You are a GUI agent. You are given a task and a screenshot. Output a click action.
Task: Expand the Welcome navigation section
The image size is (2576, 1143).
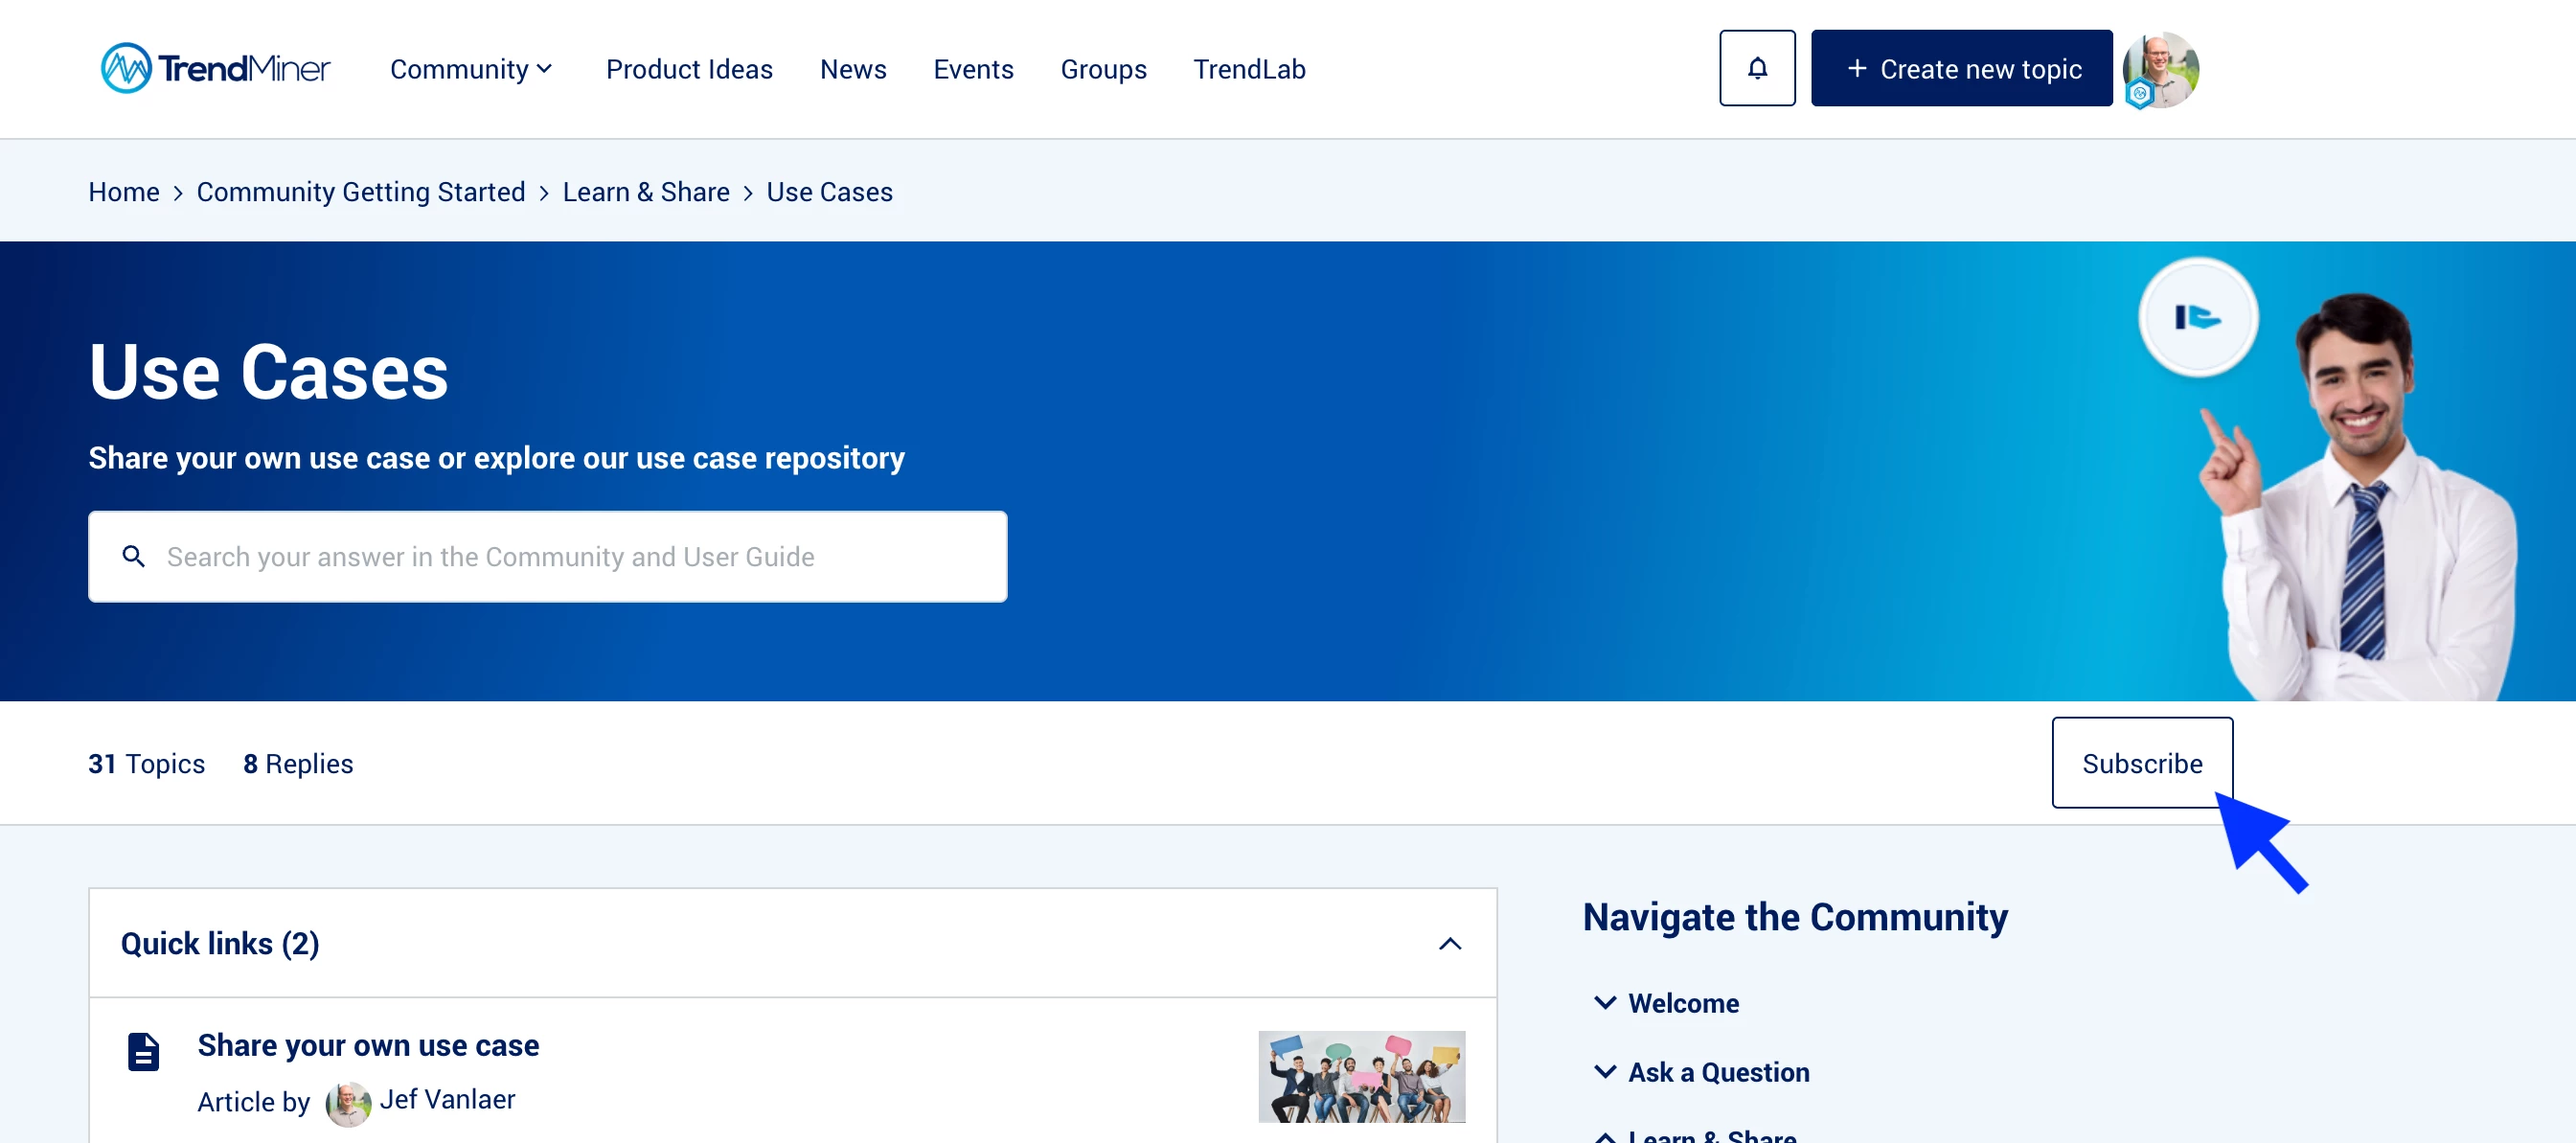coord(1604,1002)
